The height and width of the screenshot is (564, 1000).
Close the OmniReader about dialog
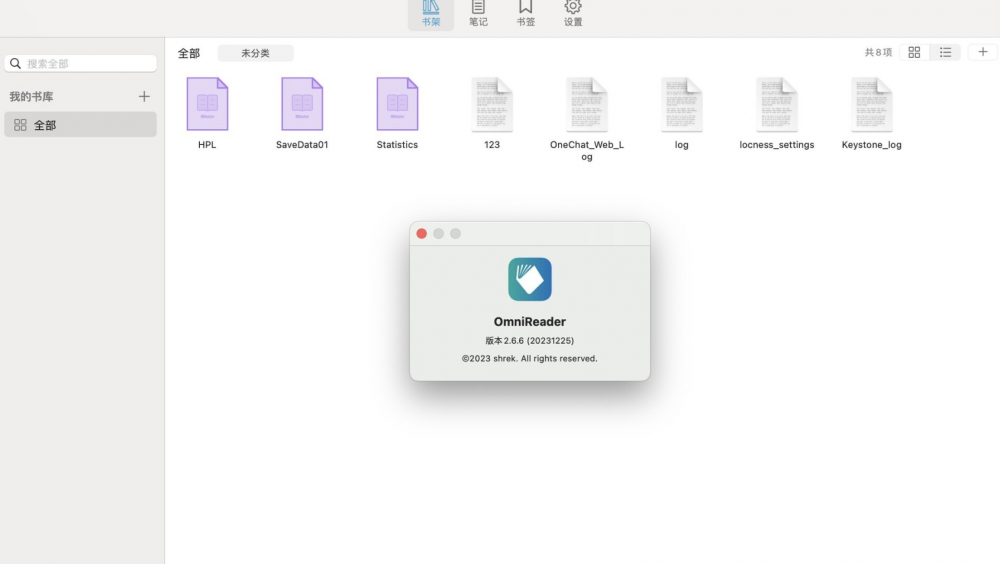pyautogui.click(x=422, y=234)
